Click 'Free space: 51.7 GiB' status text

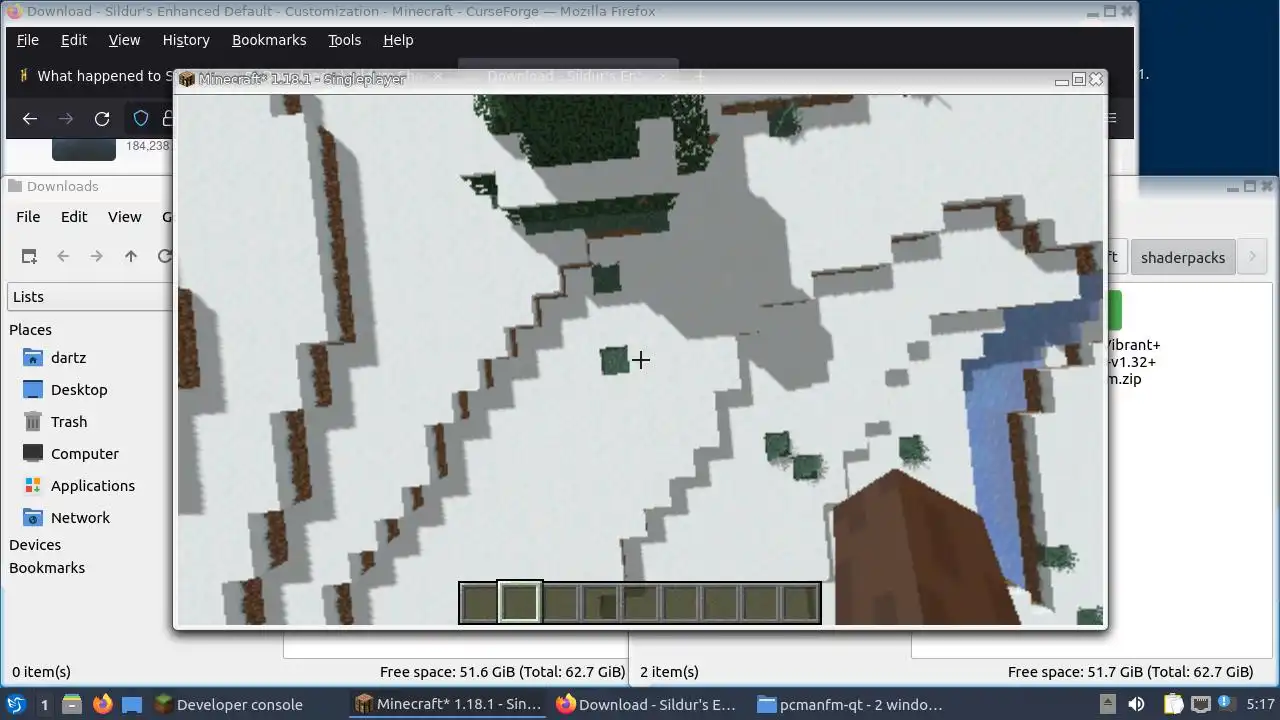1131,672
